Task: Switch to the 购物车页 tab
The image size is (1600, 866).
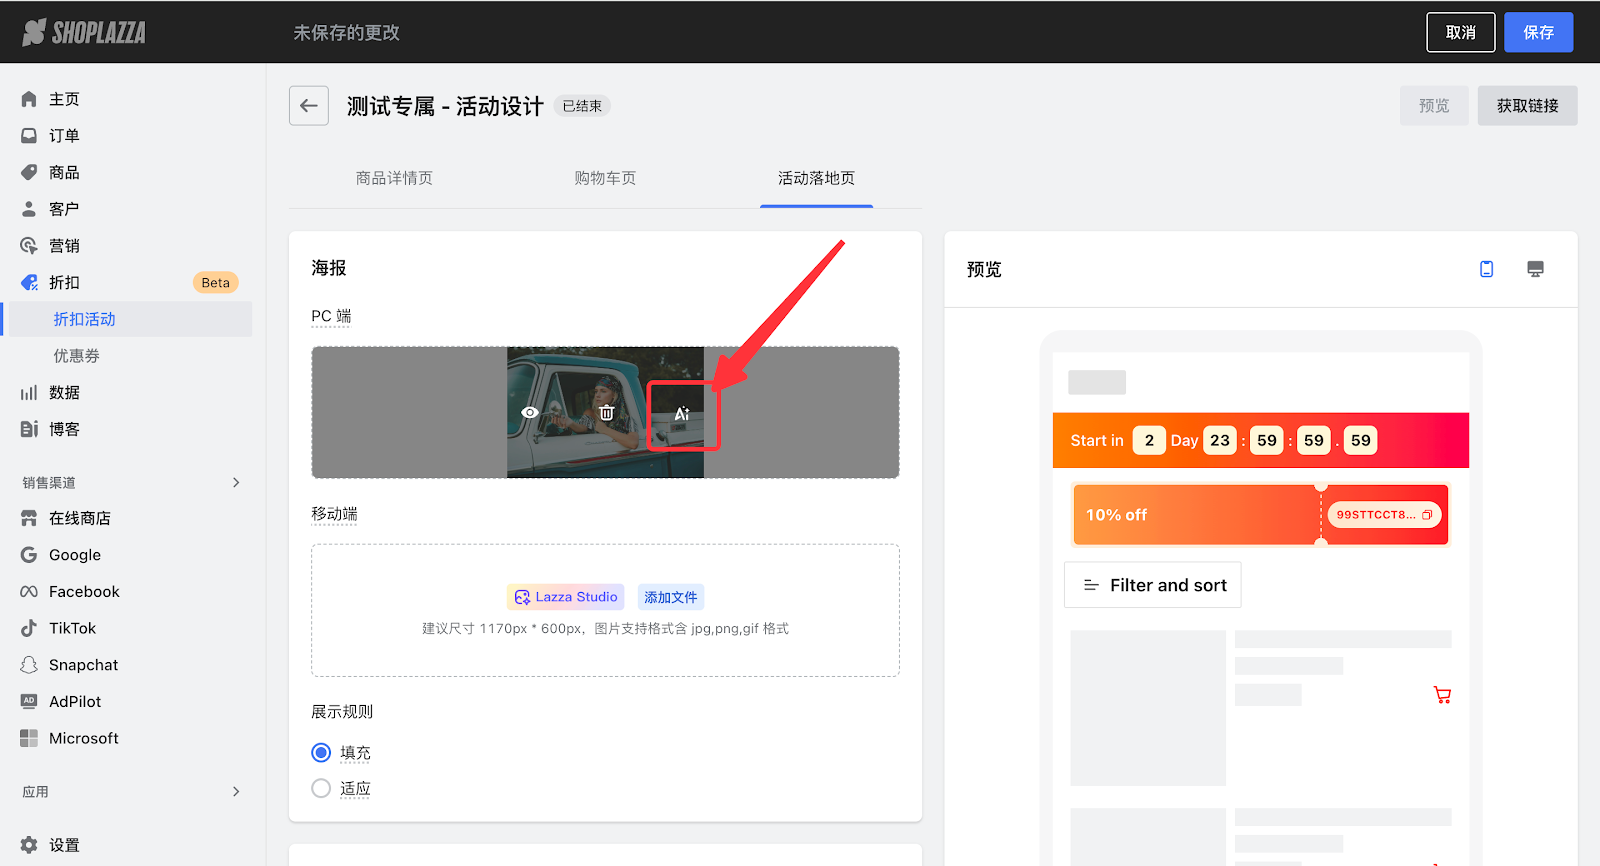Action: click(605, 178)
